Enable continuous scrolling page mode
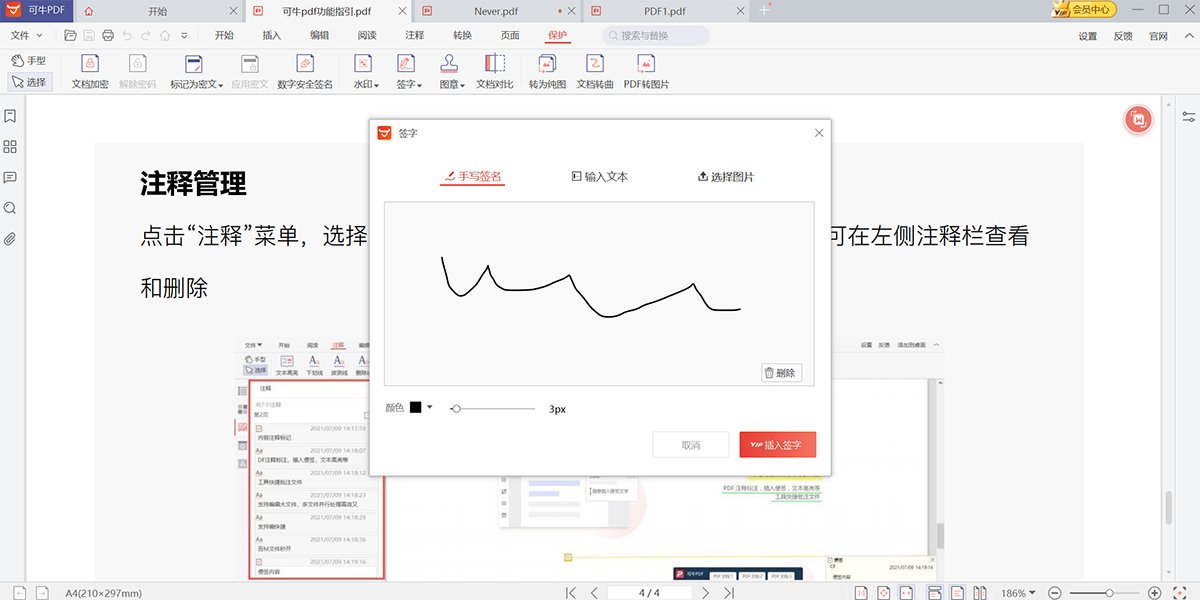The image size is (1200, 600). click(x=934, y=592)
